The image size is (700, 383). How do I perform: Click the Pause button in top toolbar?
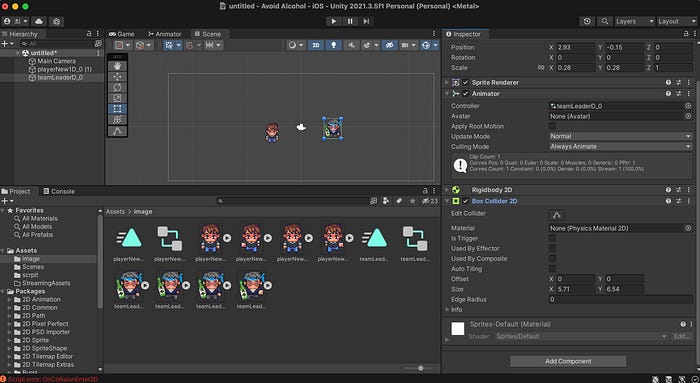click(x=350, y=21)
